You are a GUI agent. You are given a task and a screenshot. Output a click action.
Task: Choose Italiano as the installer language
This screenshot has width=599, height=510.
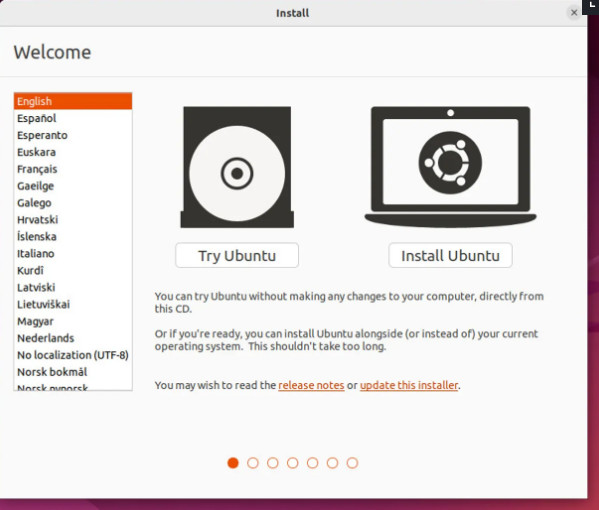coord(73,253)
